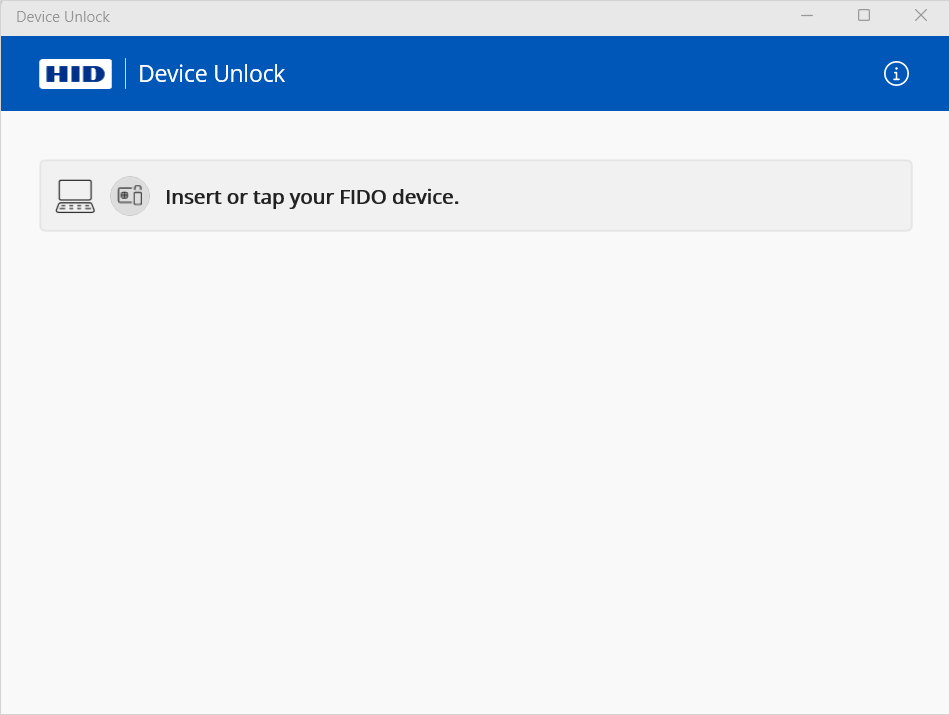Open the info icon in the header
Screen dimensions: 950x715
click(x=896, y=74)
